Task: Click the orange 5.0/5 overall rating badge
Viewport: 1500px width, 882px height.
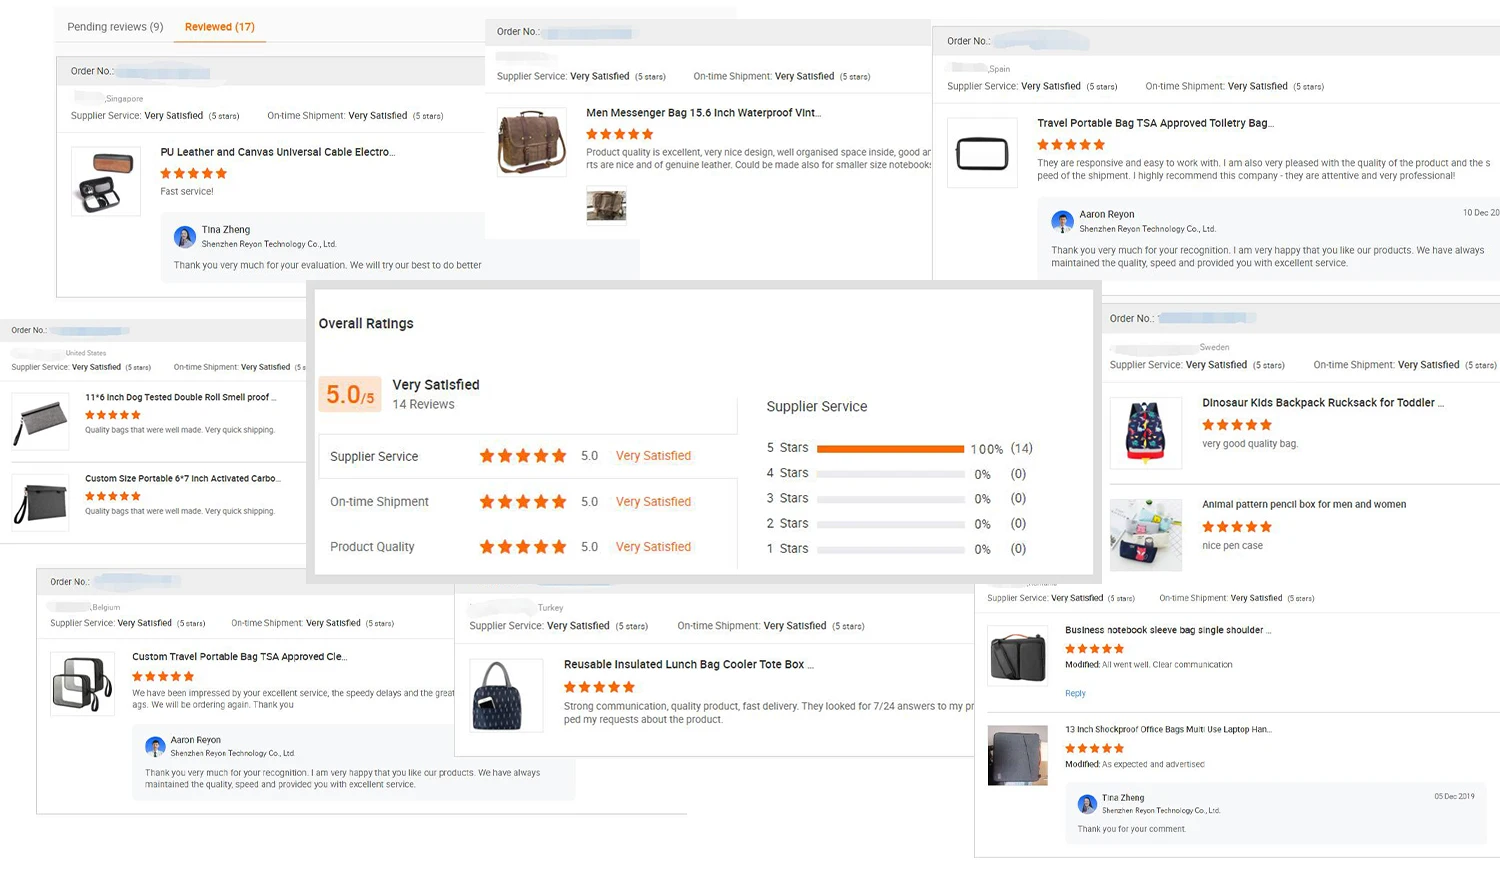Action: (350, 394)
